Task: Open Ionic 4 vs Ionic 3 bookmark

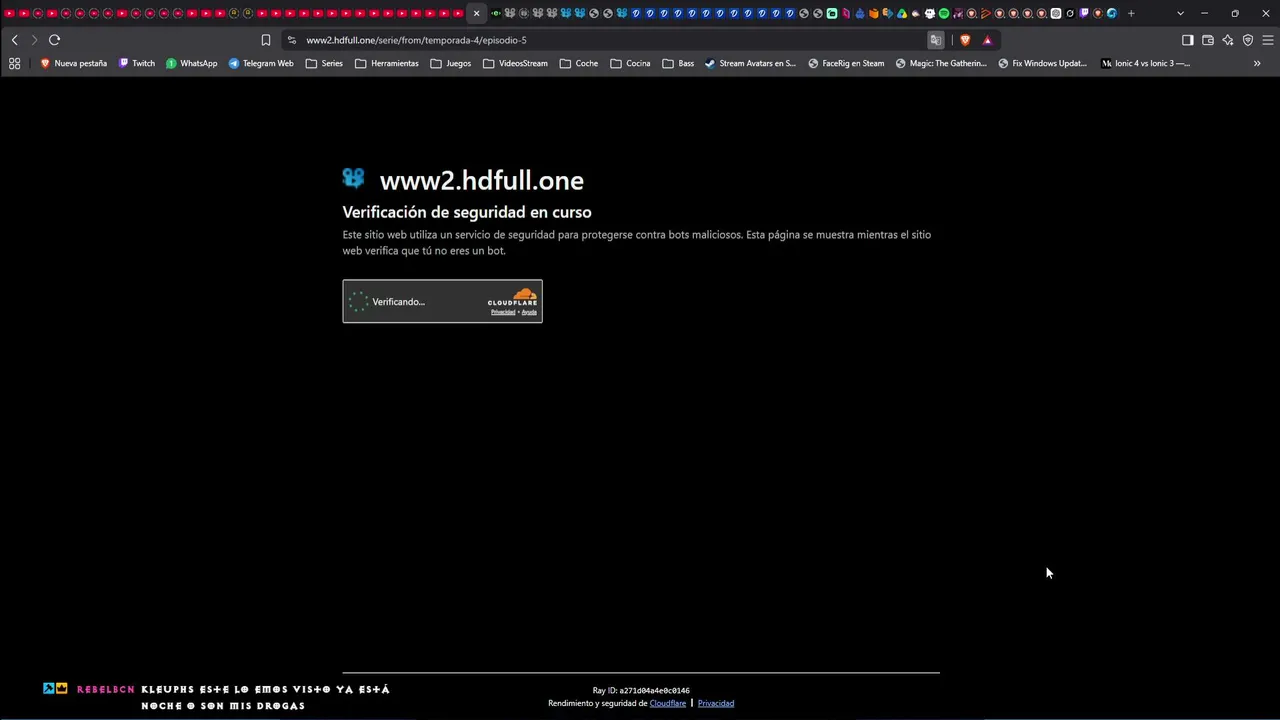Action: point(1146,63)
